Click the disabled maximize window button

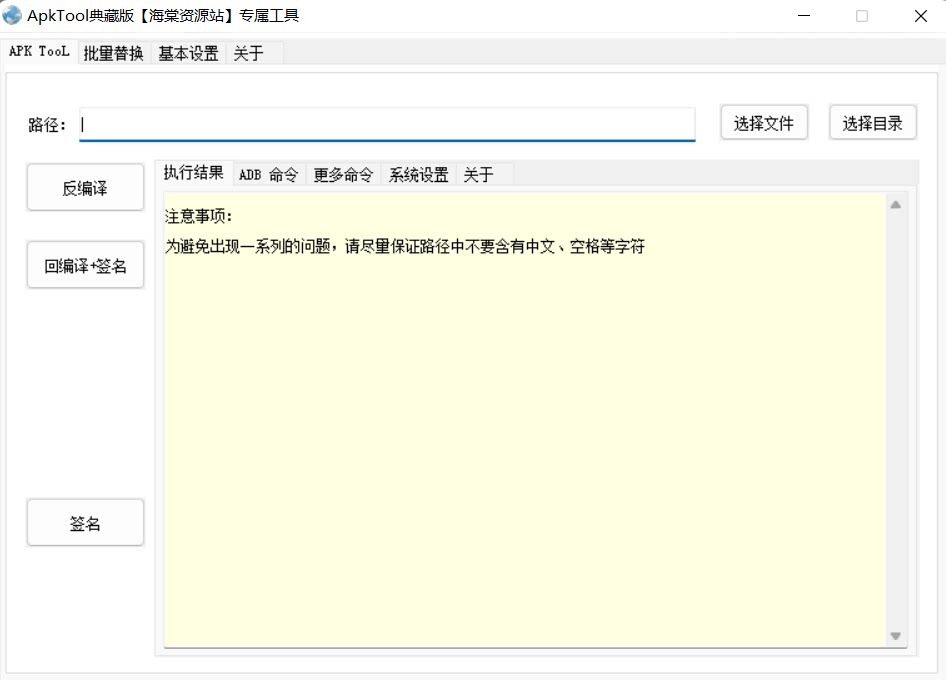click(862, 16)
